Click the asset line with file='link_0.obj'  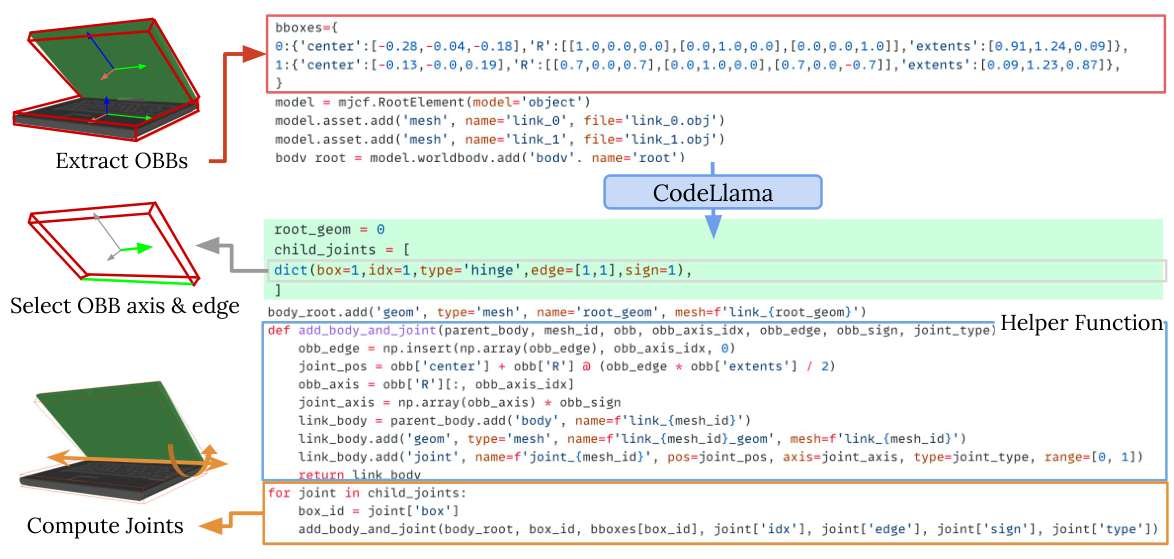point(499,120)
